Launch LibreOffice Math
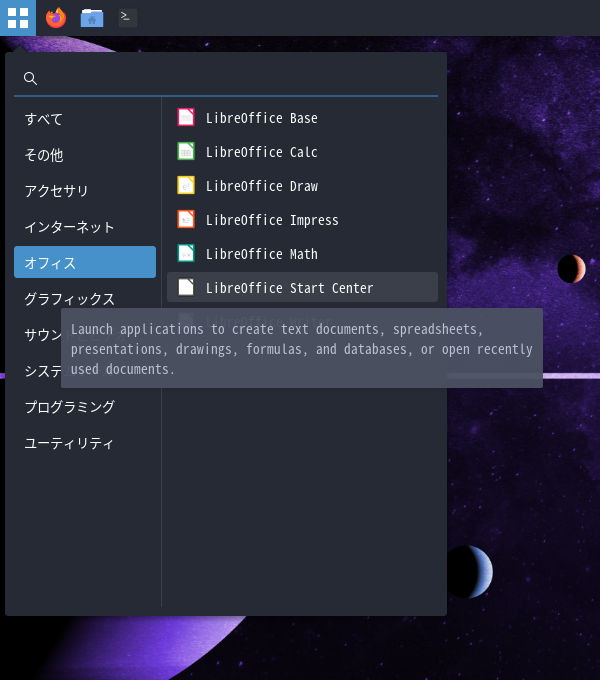Viewport: 600px width, 680px height. [302, 253]
